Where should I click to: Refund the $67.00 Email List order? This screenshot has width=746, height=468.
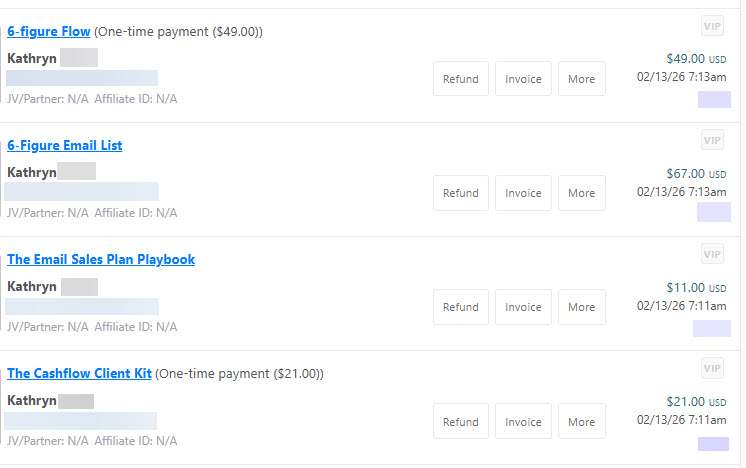(461, 193)
